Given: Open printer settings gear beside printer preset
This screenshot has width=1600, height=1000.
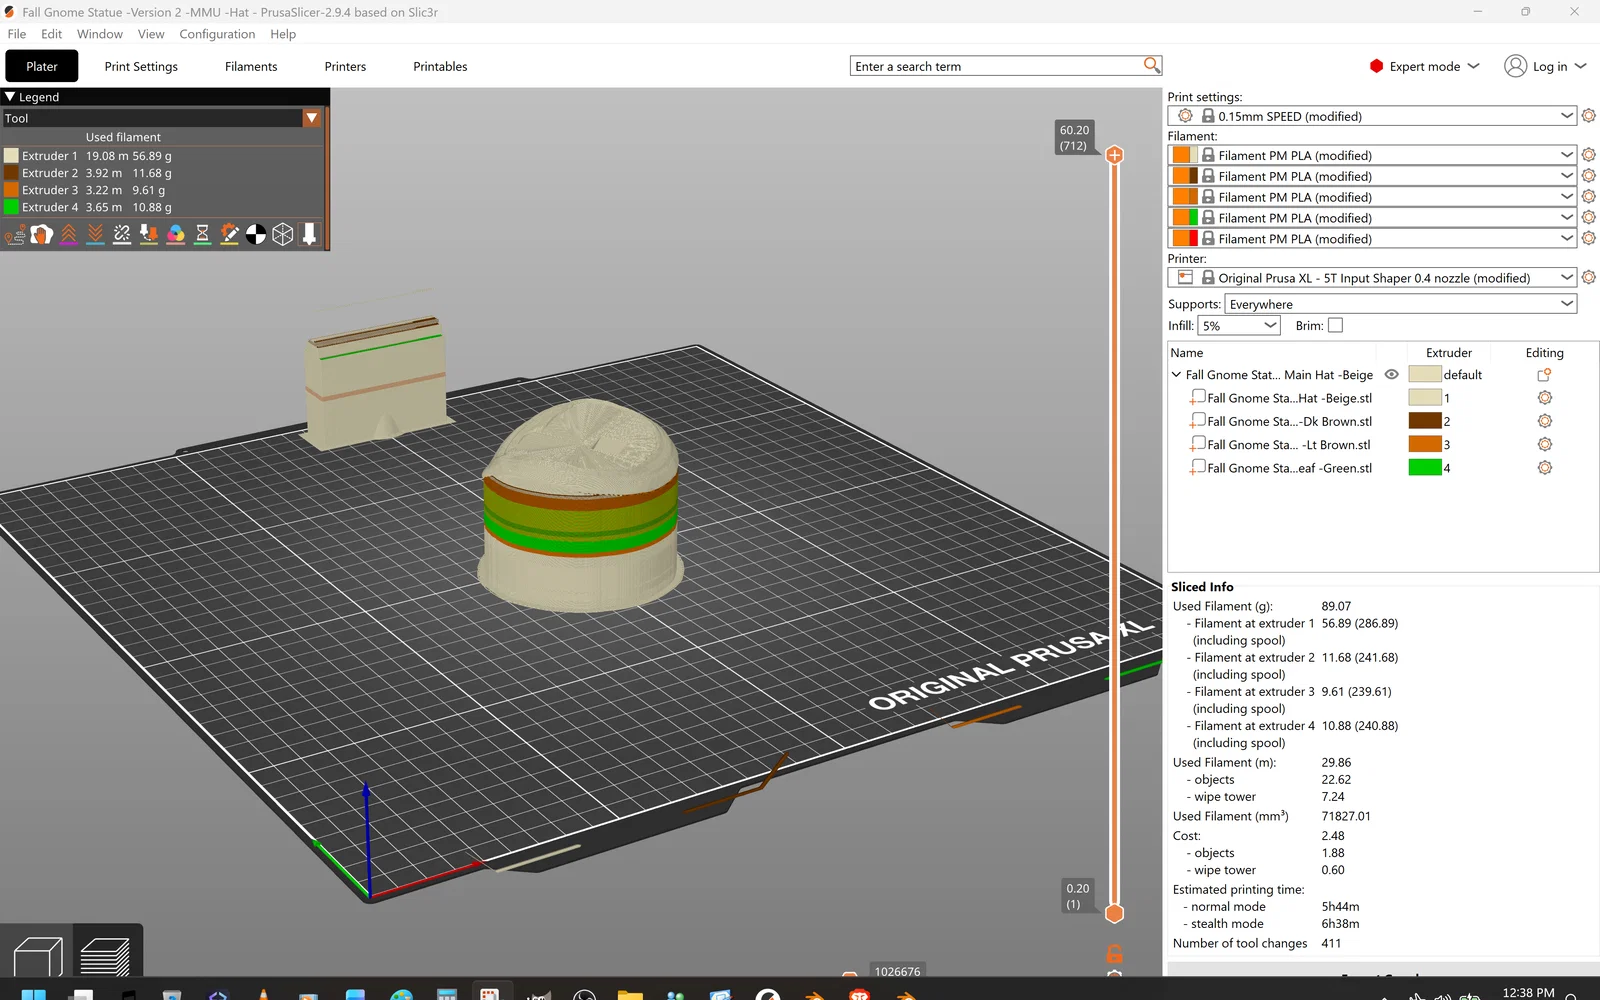Looking at the screenshot, I should pyautogui.click(x=1588, y=277).
